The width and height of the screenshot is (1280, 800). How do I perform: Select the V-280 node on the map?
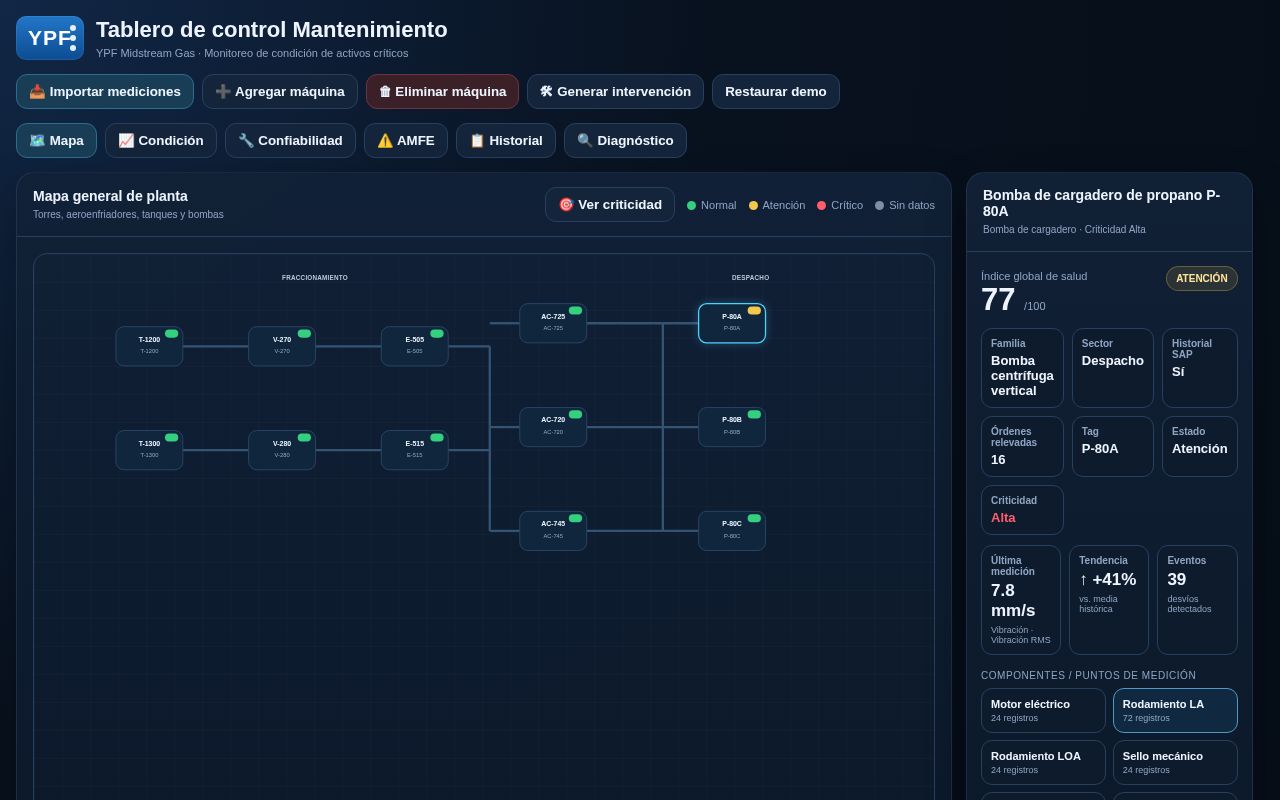tap(282, 450)
